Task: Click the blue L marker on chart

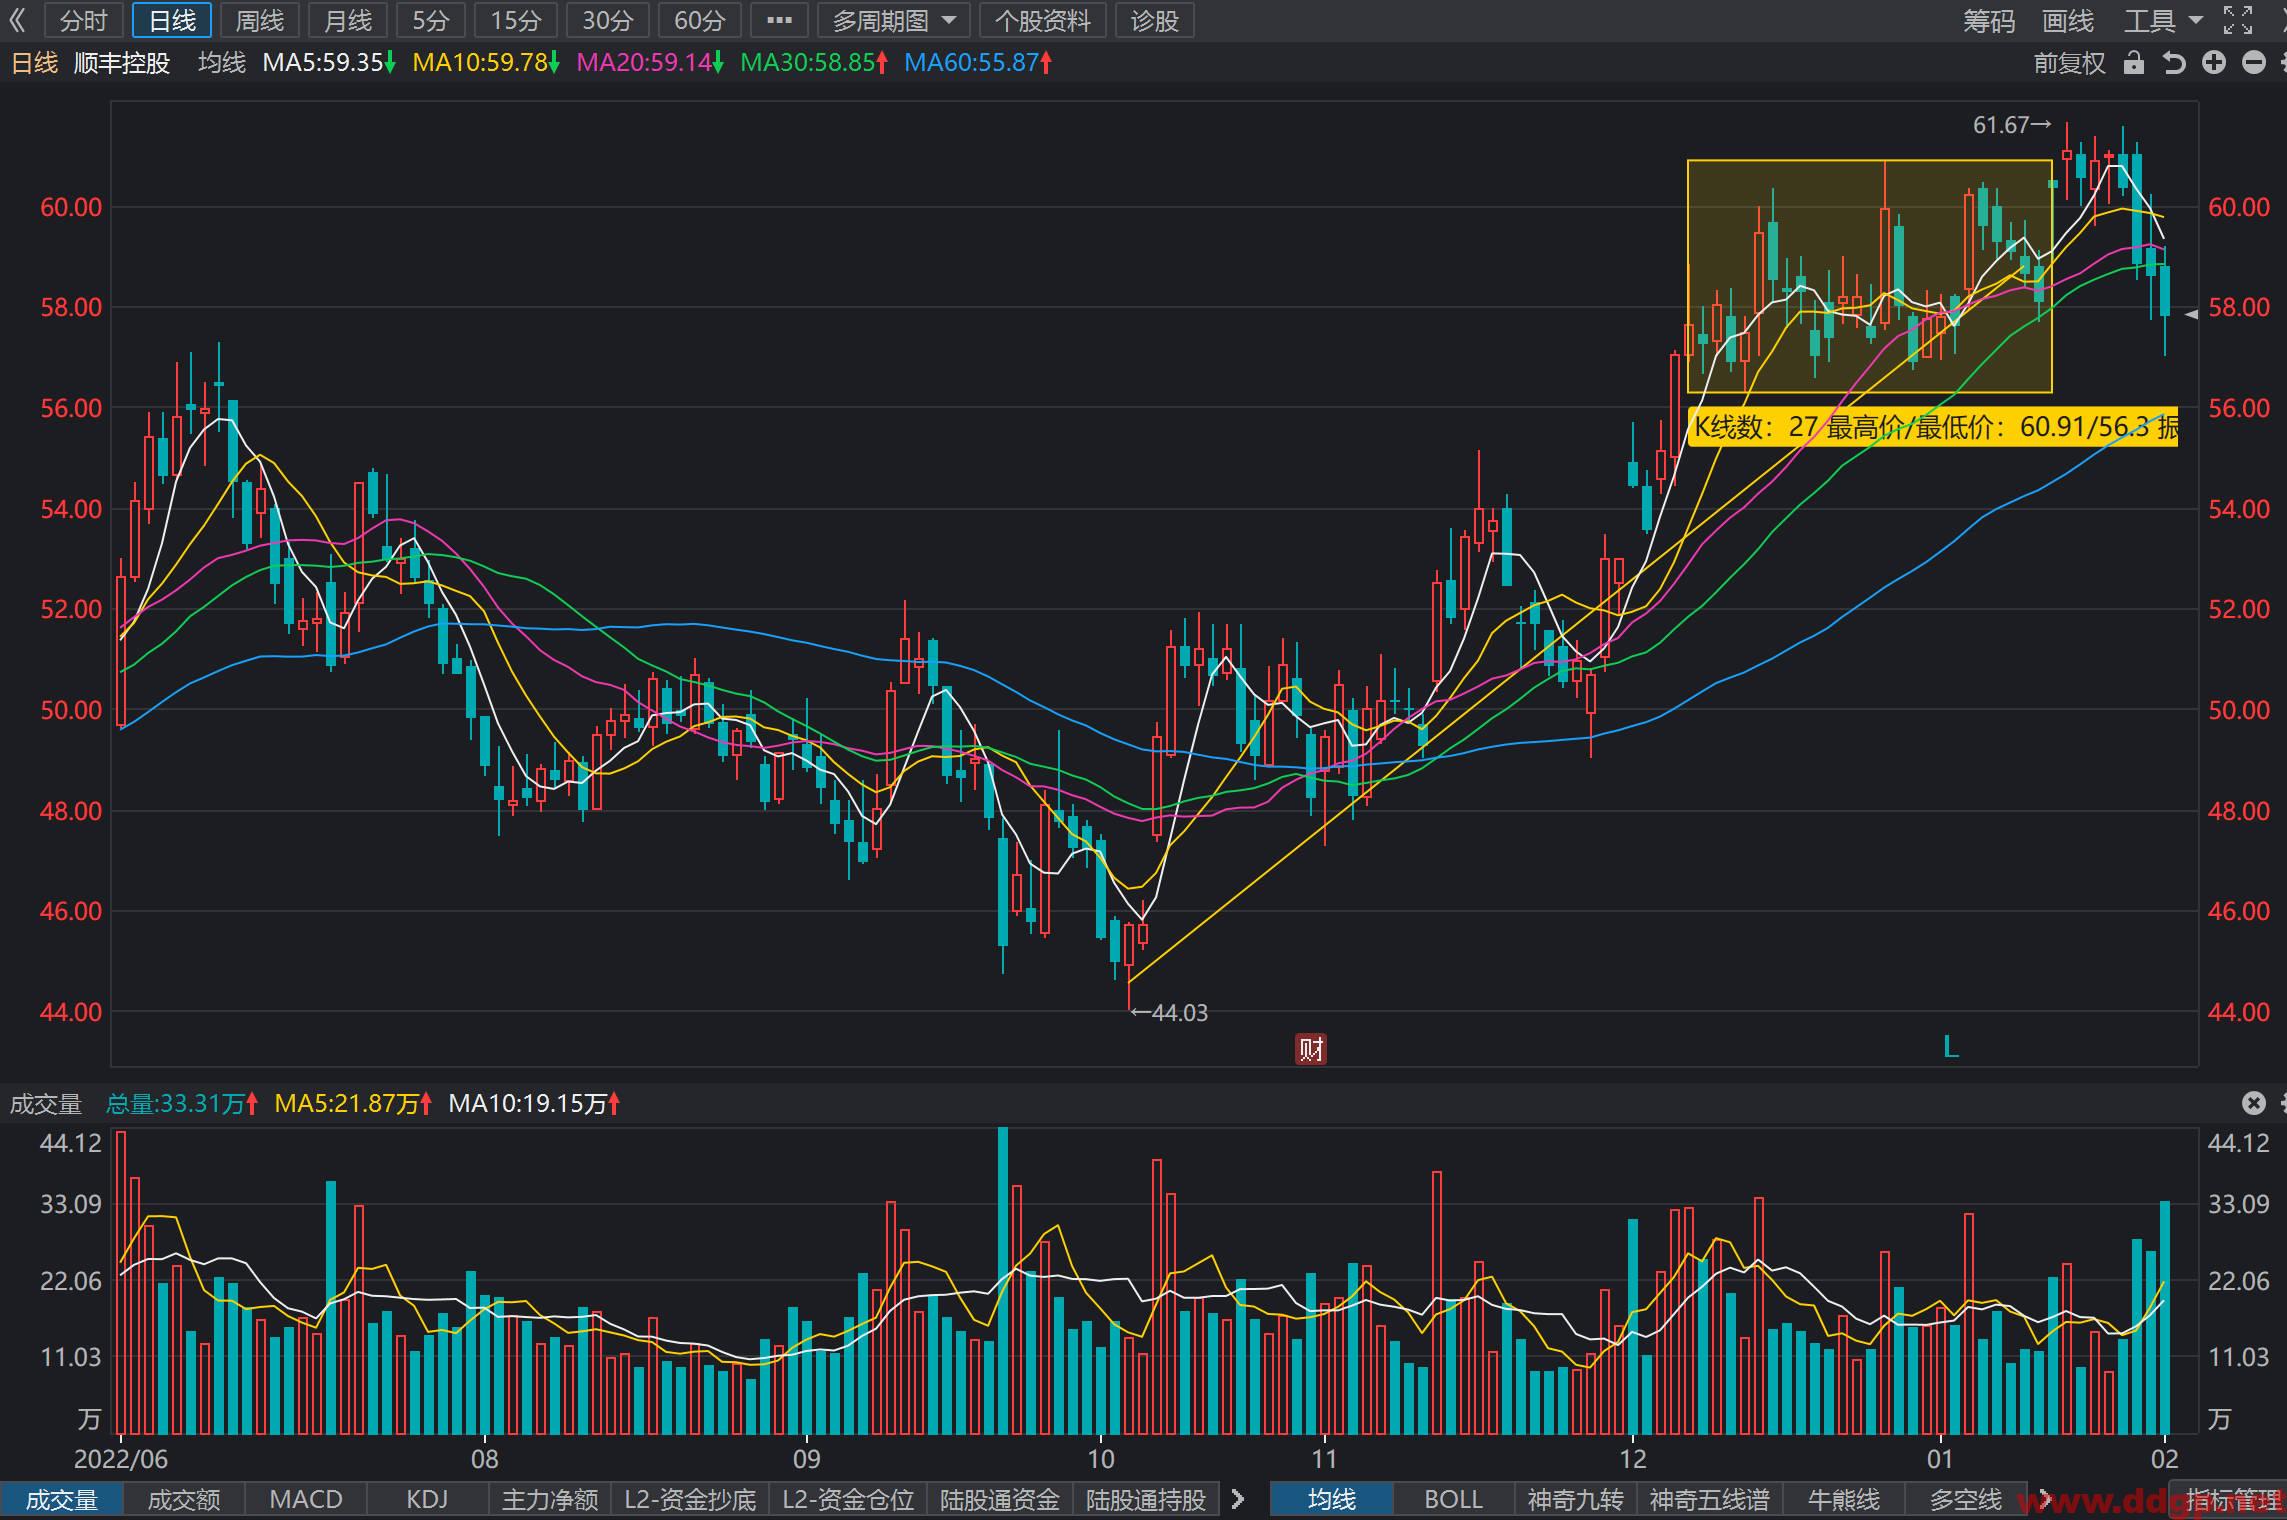Action: pos(1951,1047)
